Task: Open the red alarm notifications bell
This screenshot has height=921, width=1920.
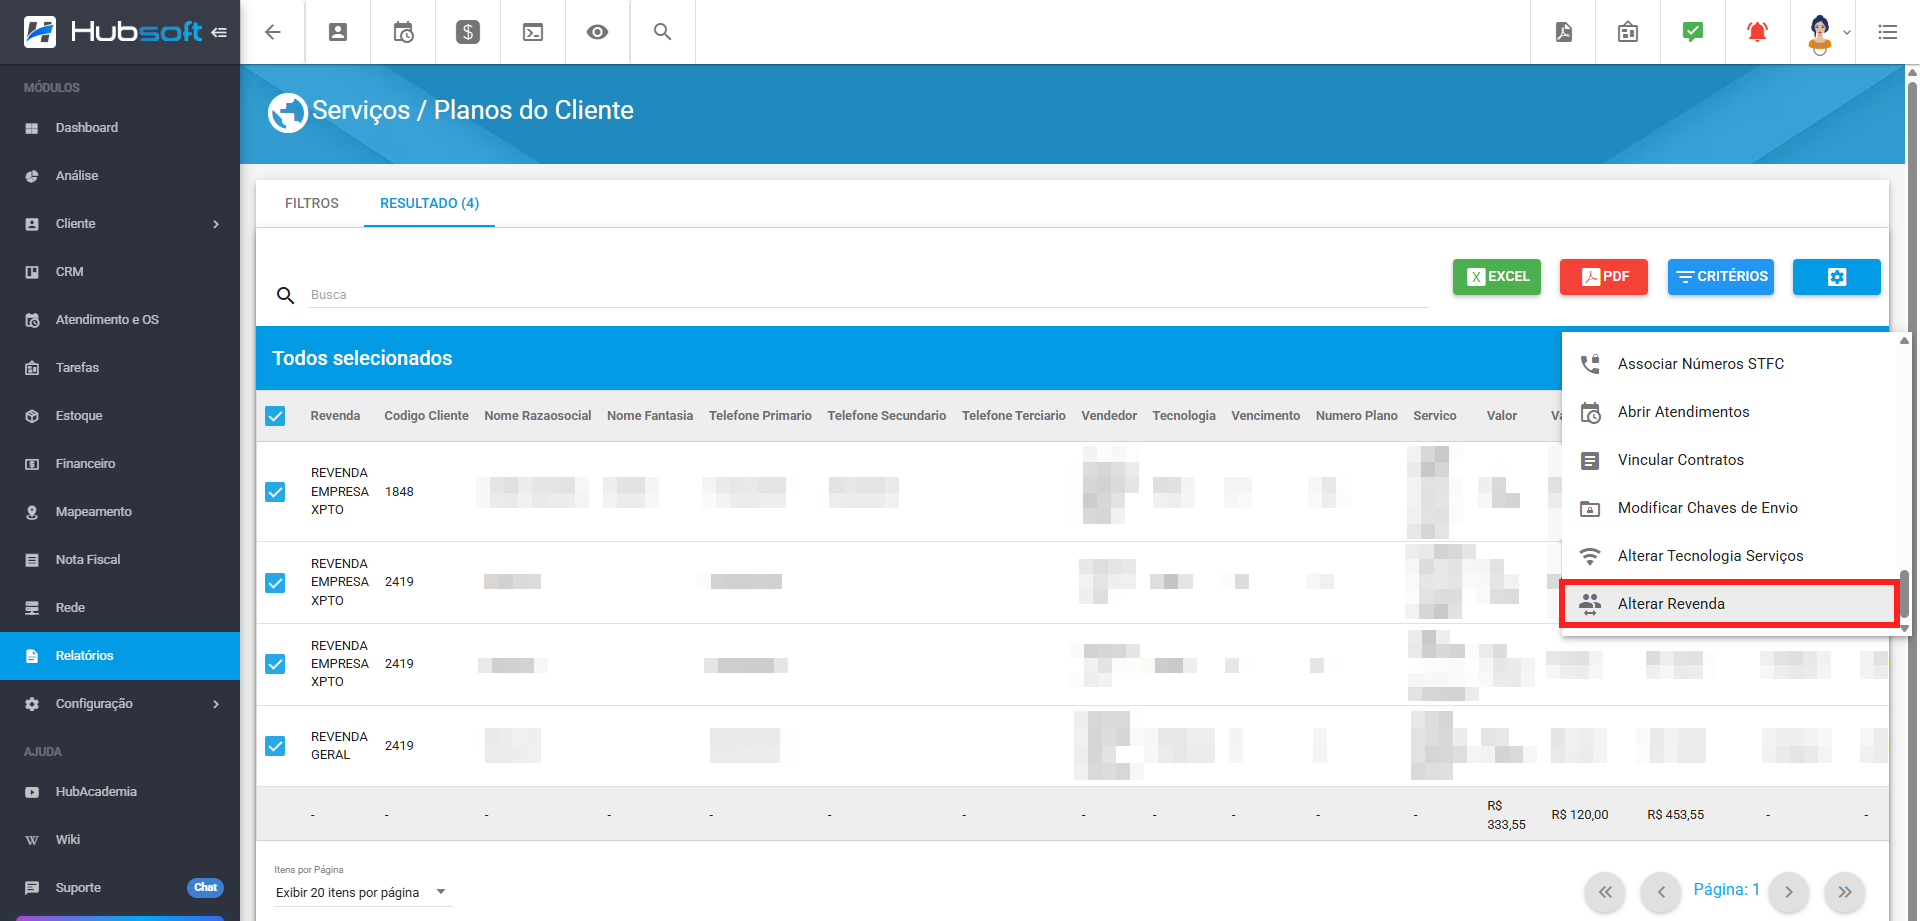Action: coord(1756,32)
